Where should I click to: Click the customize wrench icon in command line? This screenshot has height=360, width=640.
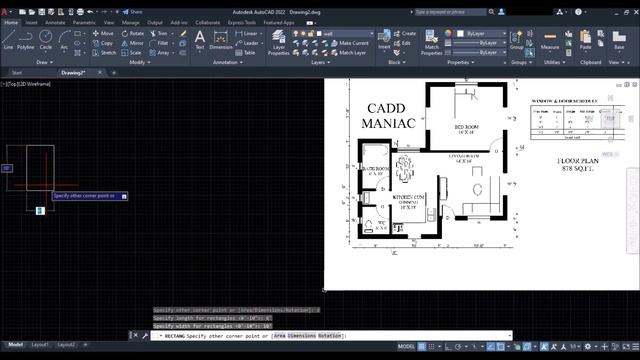(144, 336)
